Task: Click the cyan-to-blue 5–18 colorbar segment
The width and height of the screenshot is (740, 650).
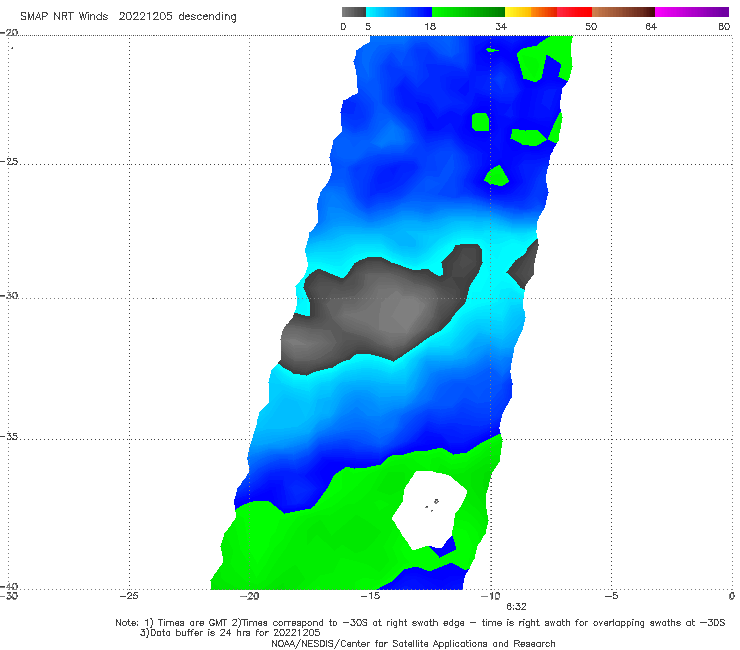Action: (x=399, y=12)
